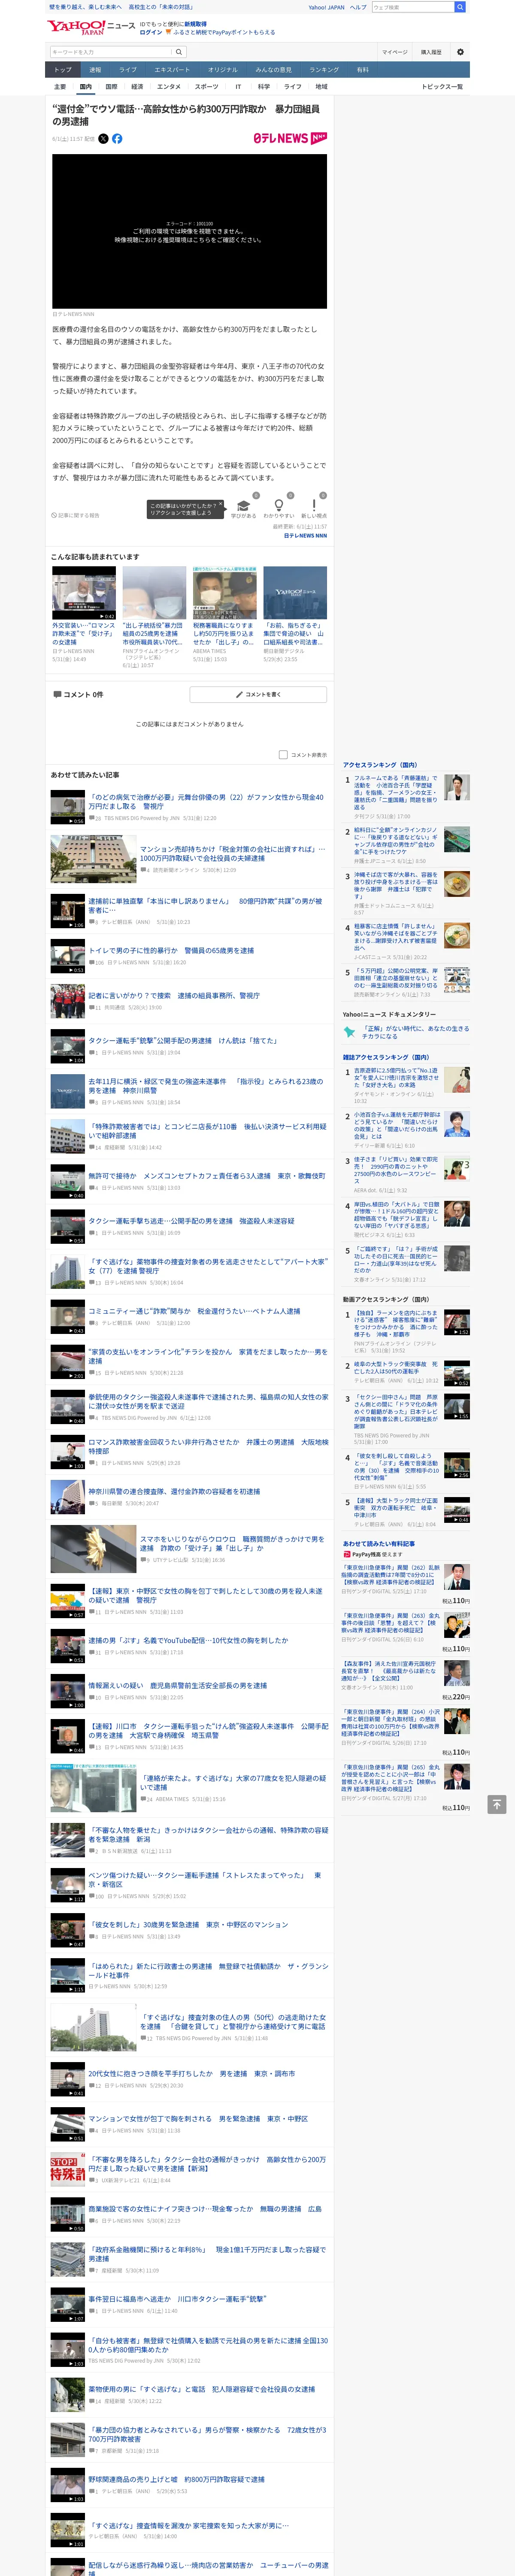Click the 新規取得 ID link
Image resolution: width=515 pixels, height=2576 pixels.
click(195, 24)
